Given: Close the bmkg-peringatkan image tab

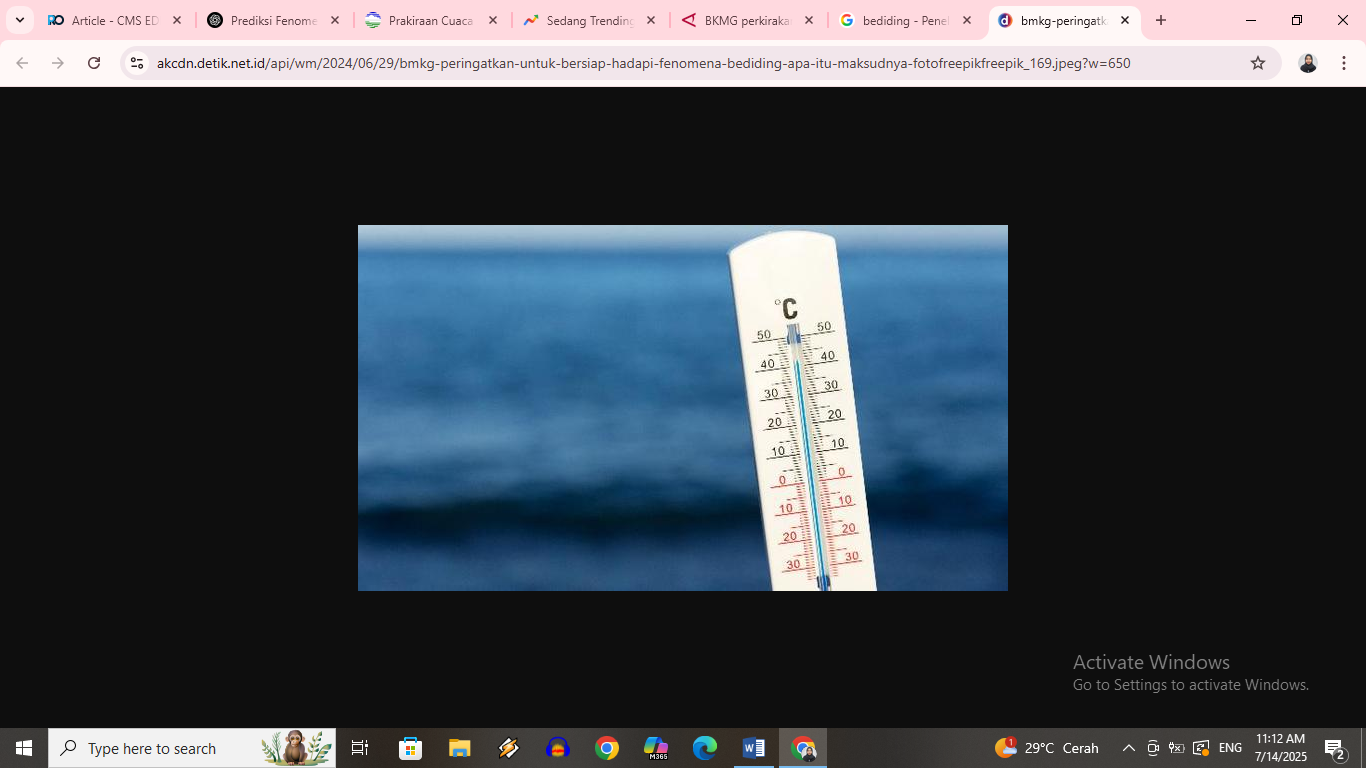Looking at the screenshot, I should tap(1125, 20).
